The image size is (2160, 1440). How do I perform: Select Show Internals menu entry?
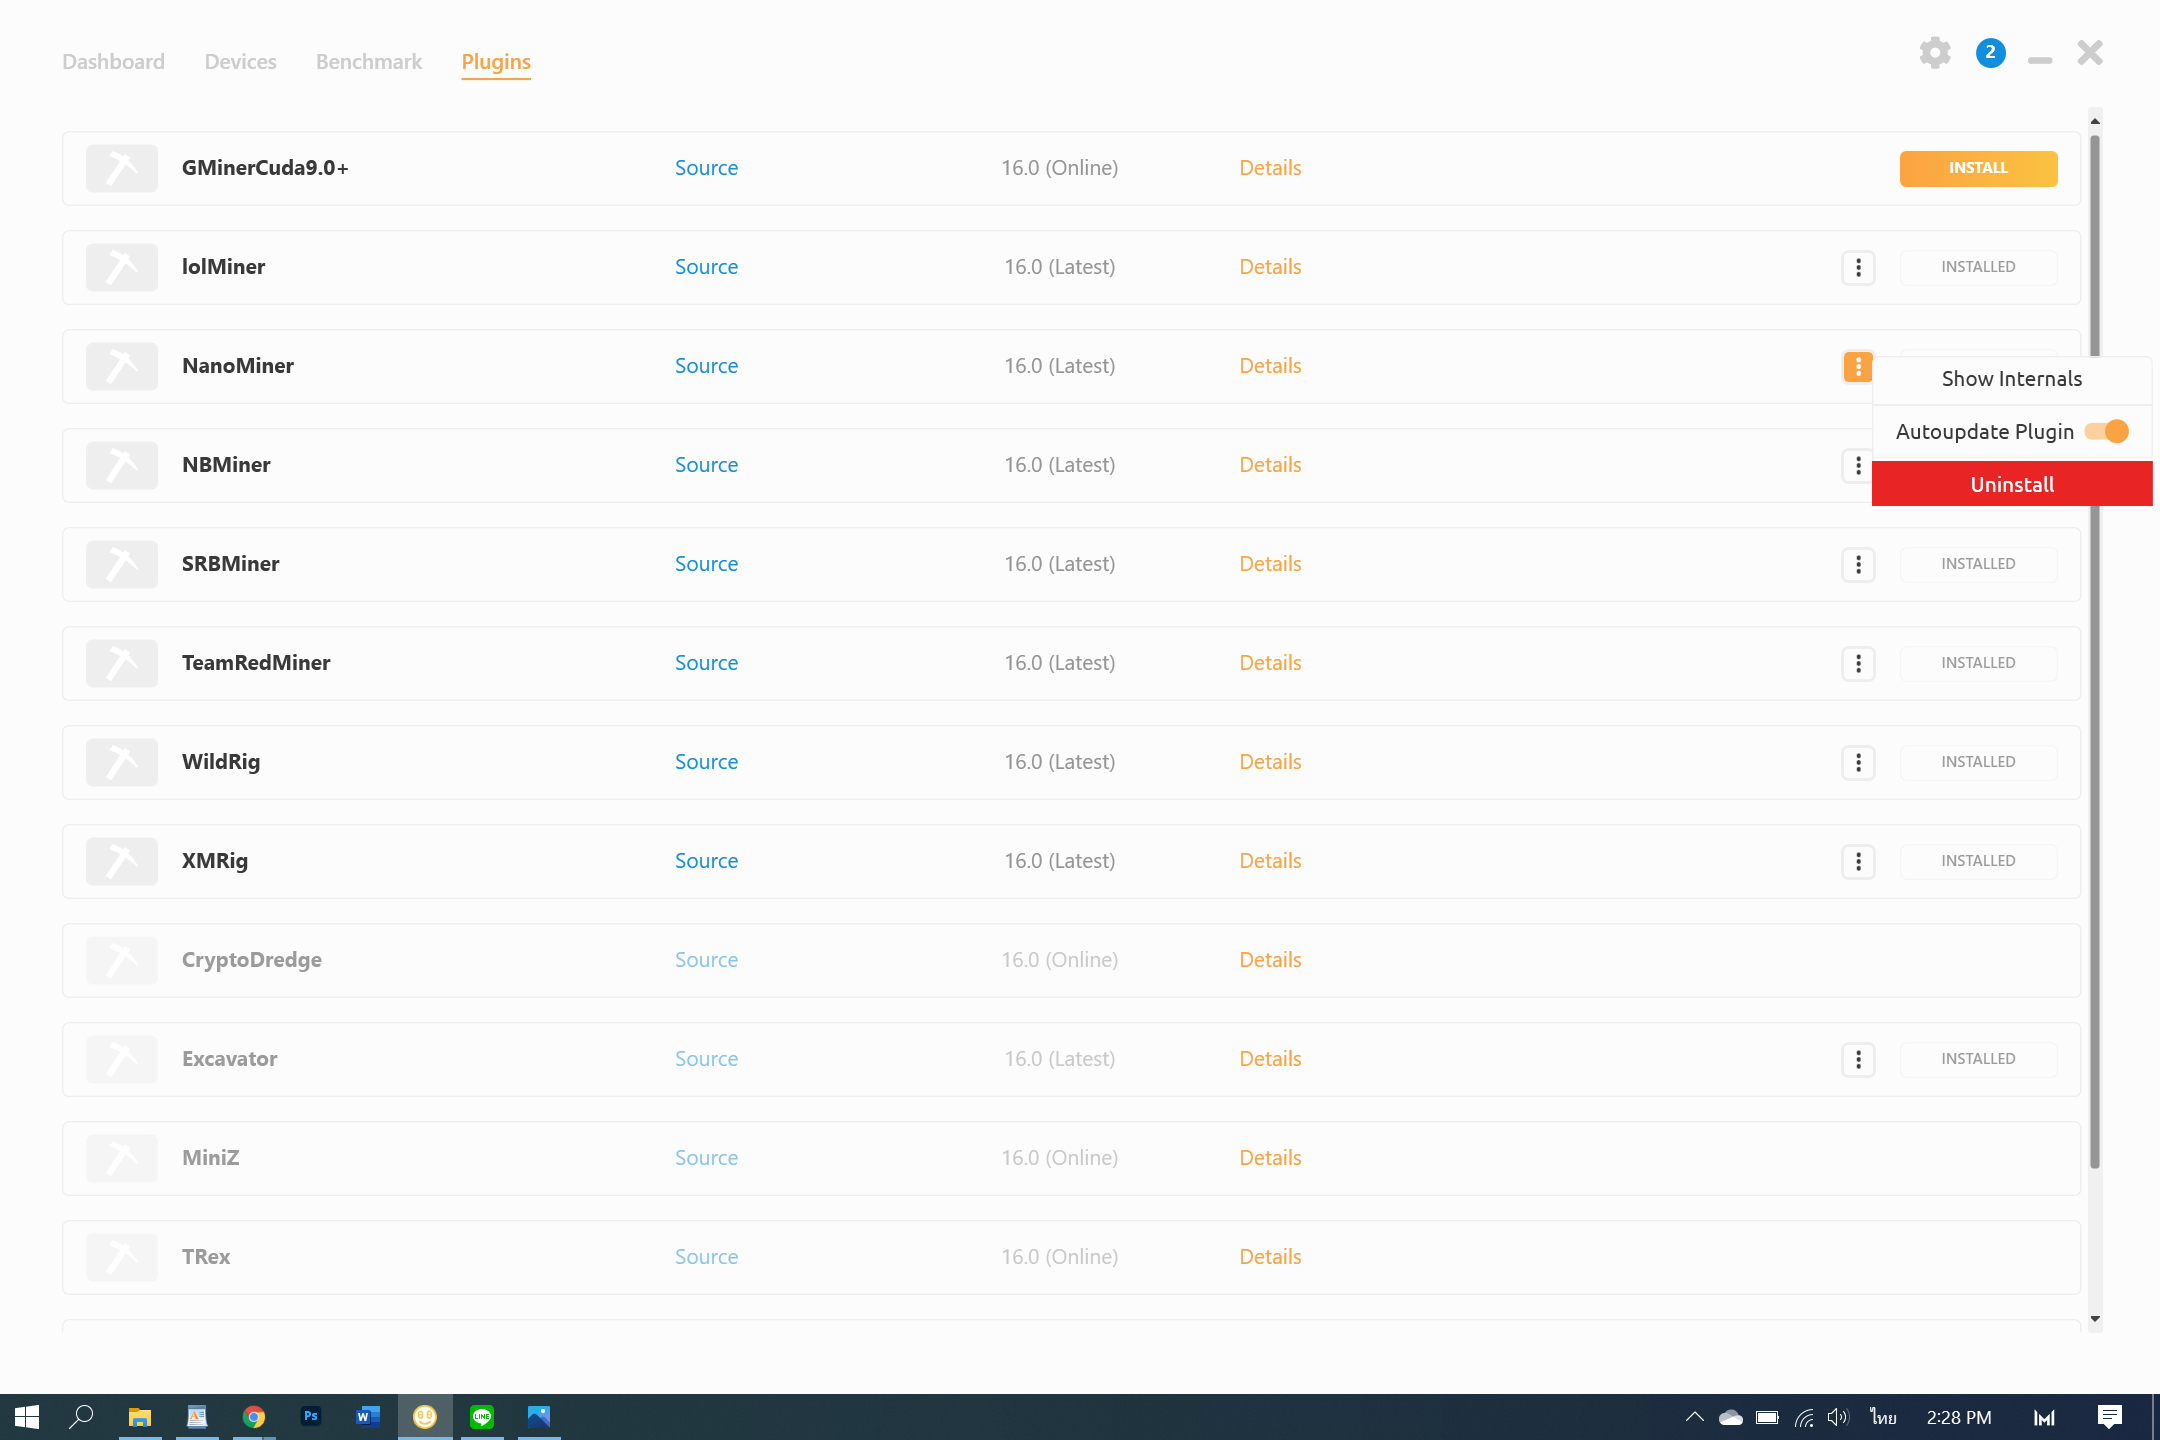(x=2012, y=379)
